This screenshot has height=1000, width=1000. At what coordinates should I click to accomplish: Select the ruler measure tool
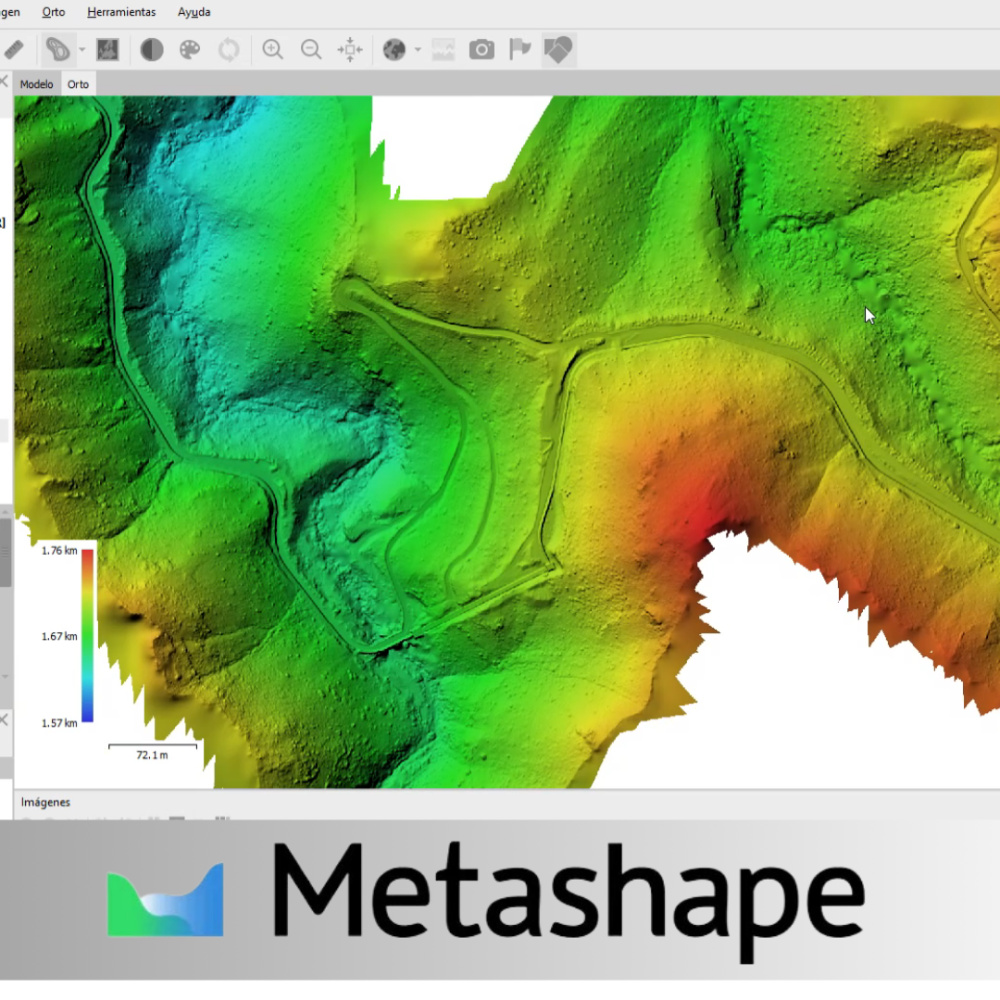click(x=13, y=50)
